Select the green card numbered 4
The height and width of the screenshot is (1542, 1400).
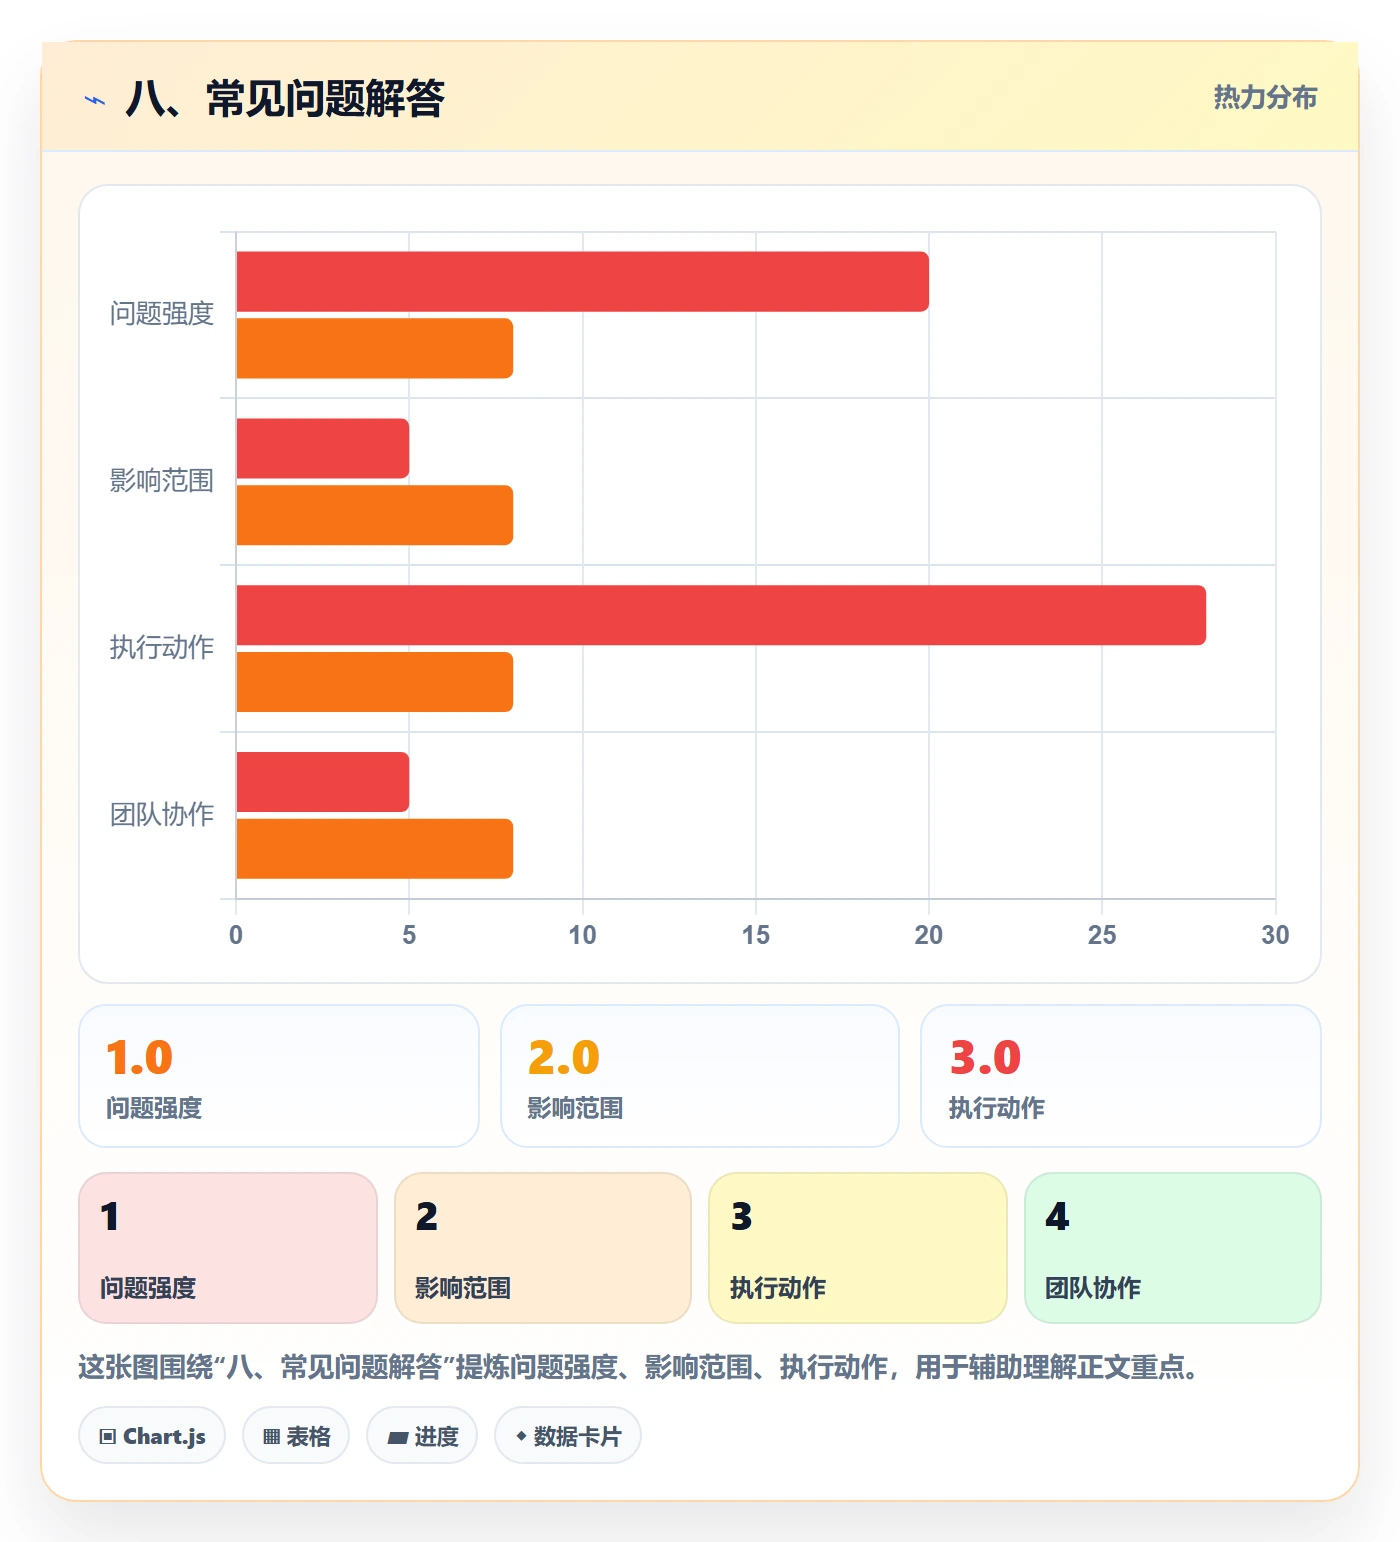pyautogui.click(x=1173, y=1248)
